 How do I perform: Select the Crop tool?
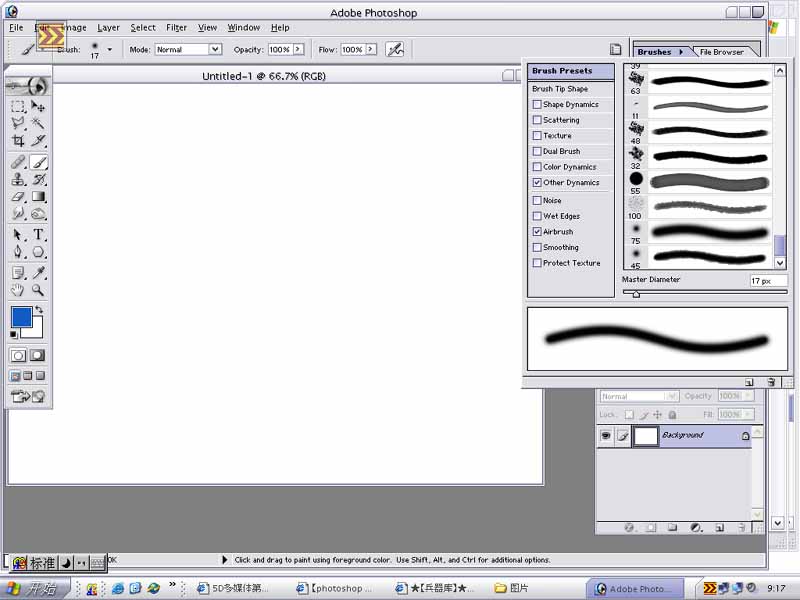18,140
